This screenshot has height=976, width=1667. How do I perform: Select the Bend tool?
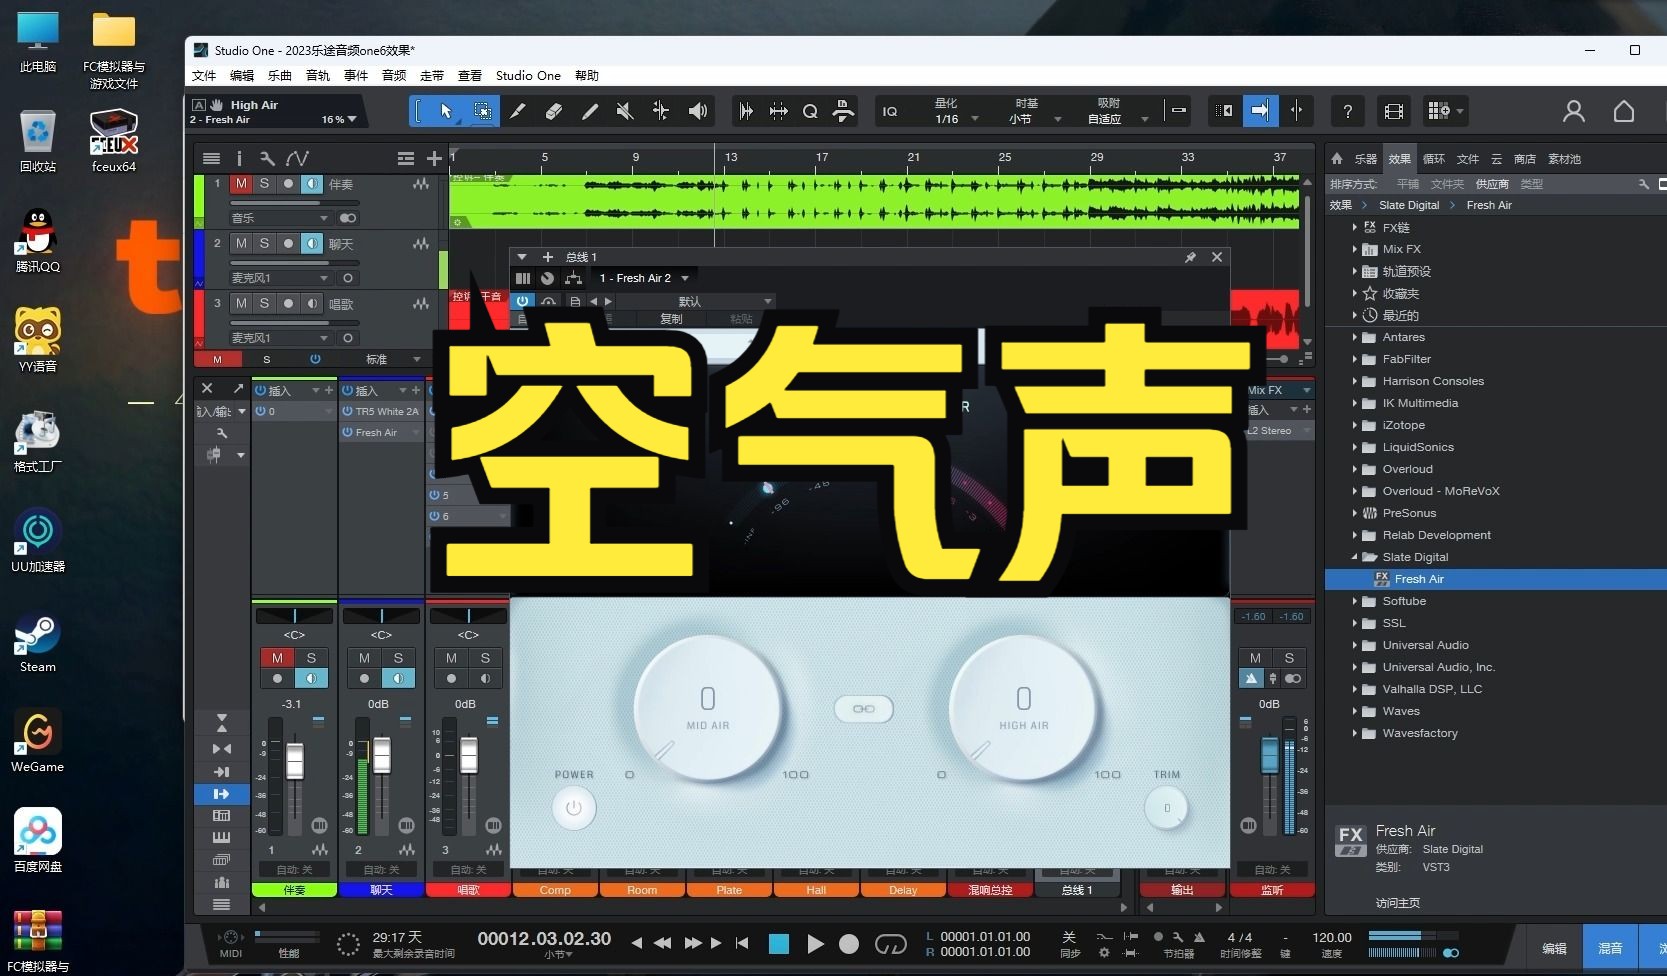661,111
